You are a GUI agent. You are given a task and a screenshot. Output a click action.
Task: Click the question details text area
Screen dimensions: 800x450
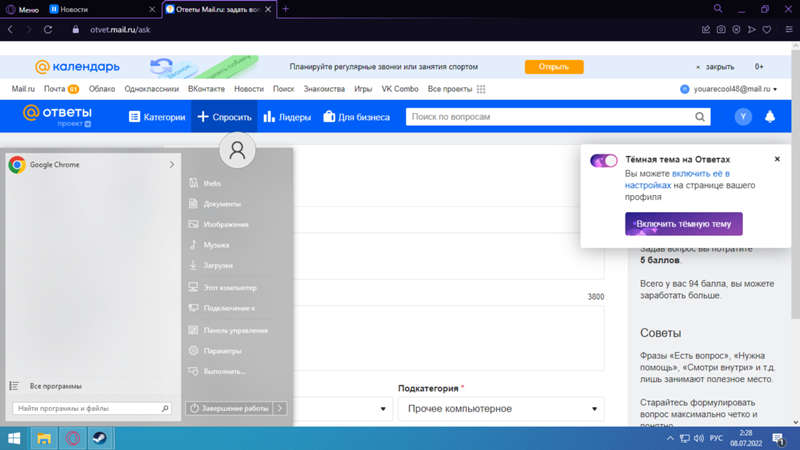[449, 338]
